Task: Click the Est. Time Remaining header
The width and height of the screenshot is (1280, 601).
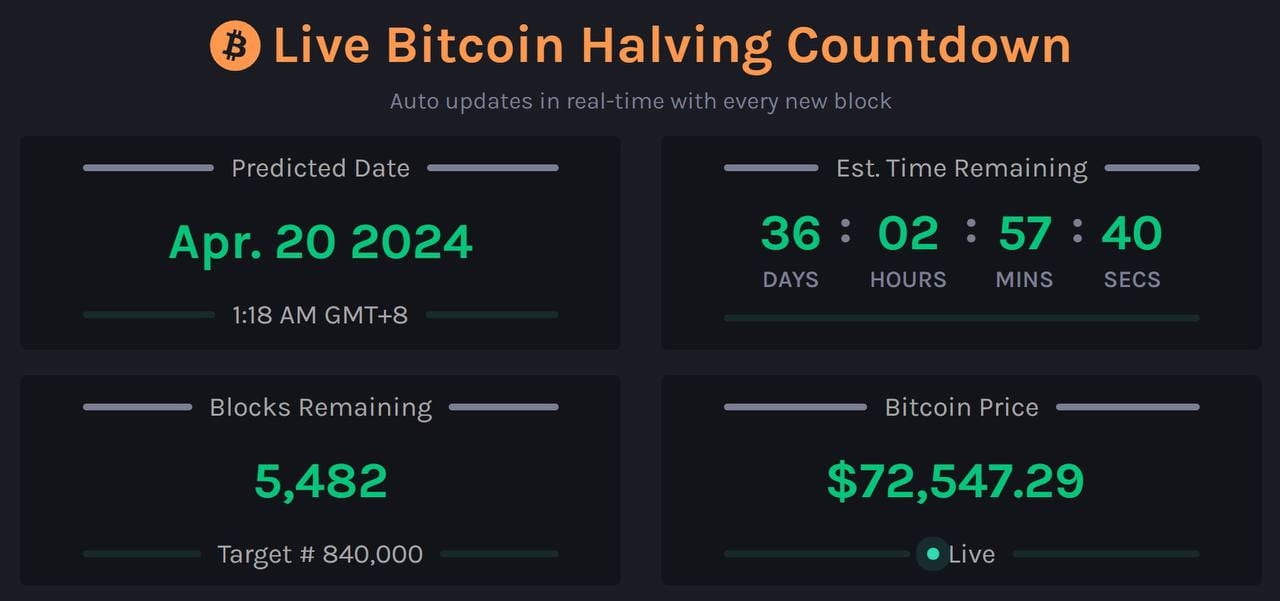Action: pyautogui.click(x=962, y=168)
